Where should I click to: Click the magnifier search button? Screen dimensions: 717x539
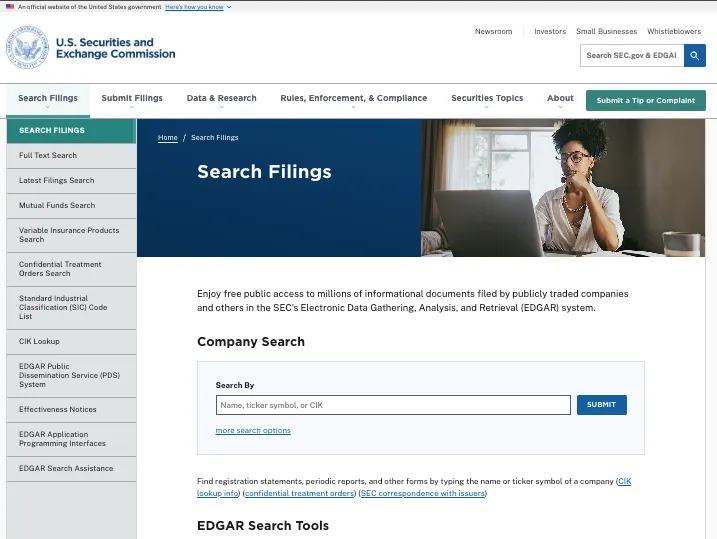695,56
